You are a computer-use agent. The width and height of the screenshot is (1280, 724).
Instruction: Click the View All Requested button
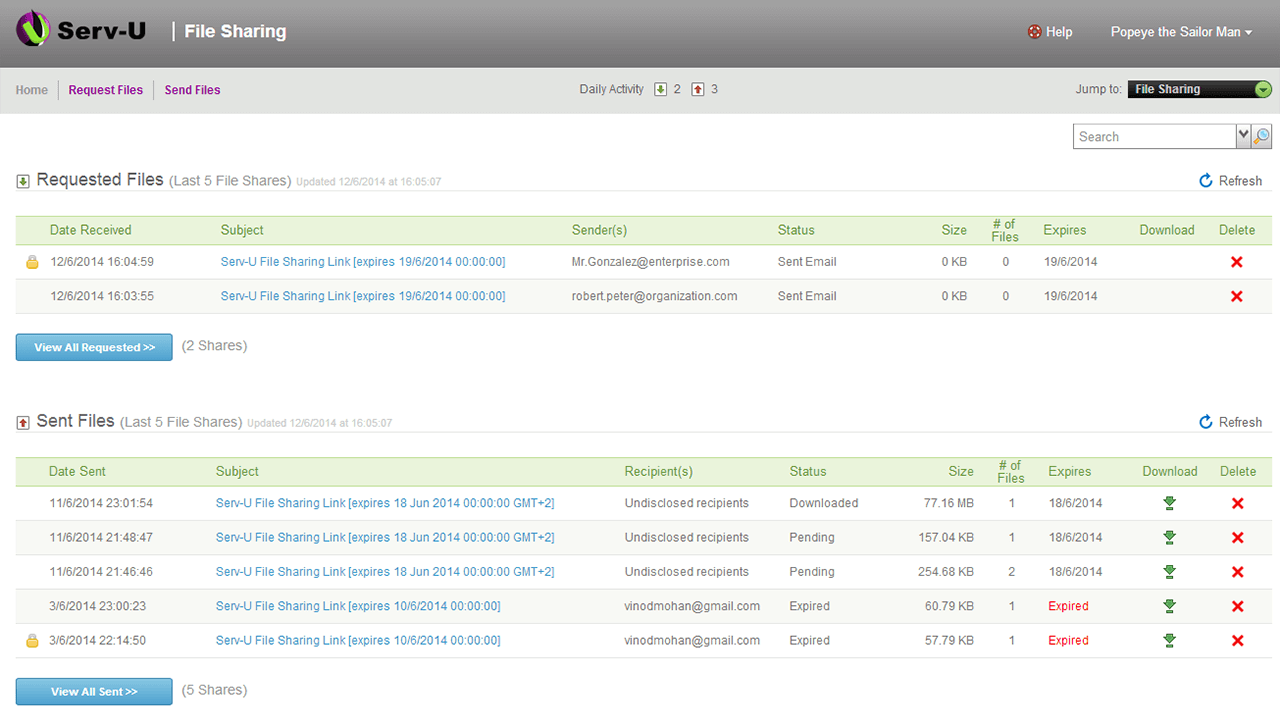point(94,347)
